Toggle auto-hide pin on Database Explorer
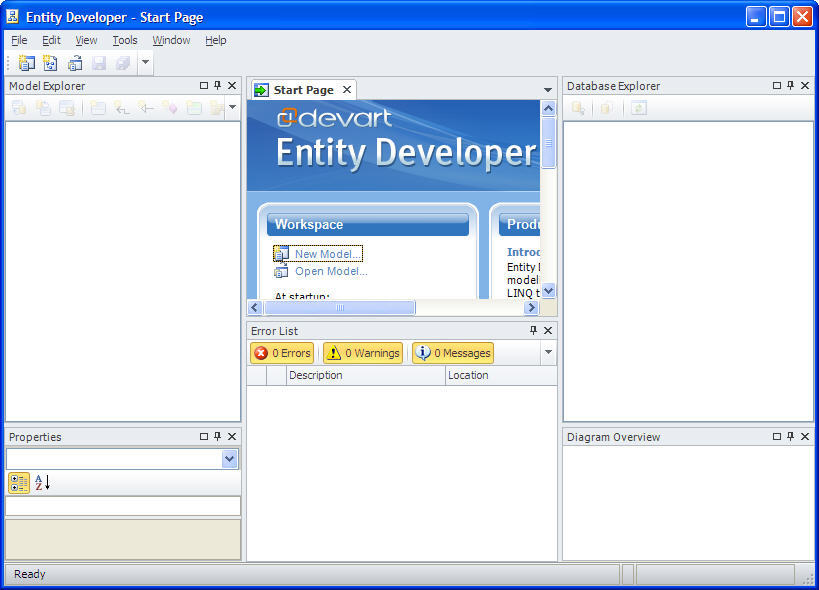Image resolution: width=819 pixels, height=590 pixels. (x=791, y=86)
